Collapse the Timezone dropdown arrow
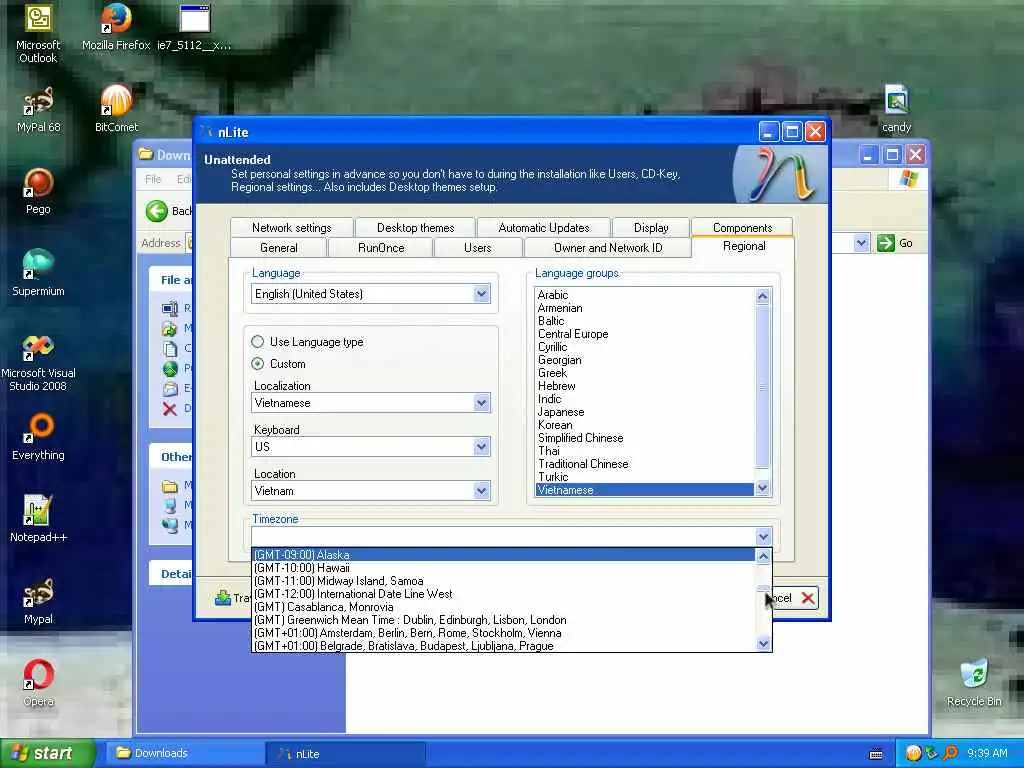 [763, 537]
